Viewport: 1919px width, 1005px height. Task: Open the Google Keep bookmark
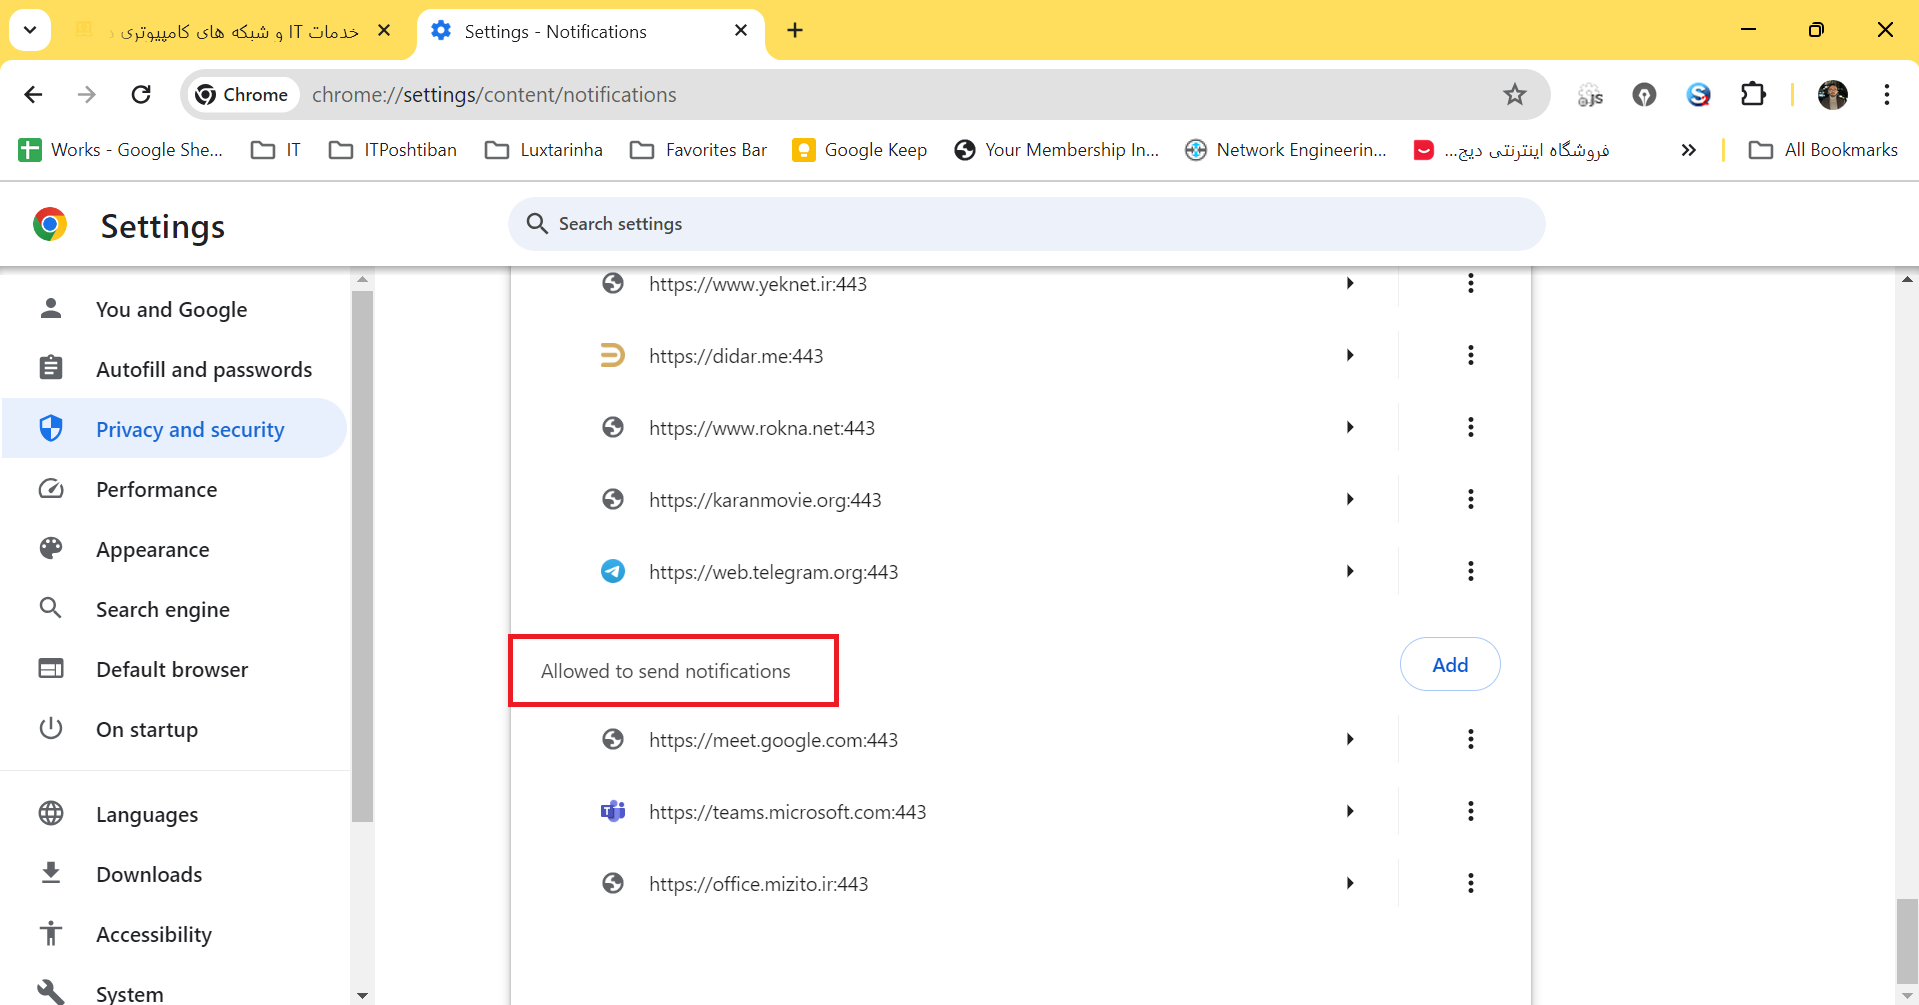point(860,150)
